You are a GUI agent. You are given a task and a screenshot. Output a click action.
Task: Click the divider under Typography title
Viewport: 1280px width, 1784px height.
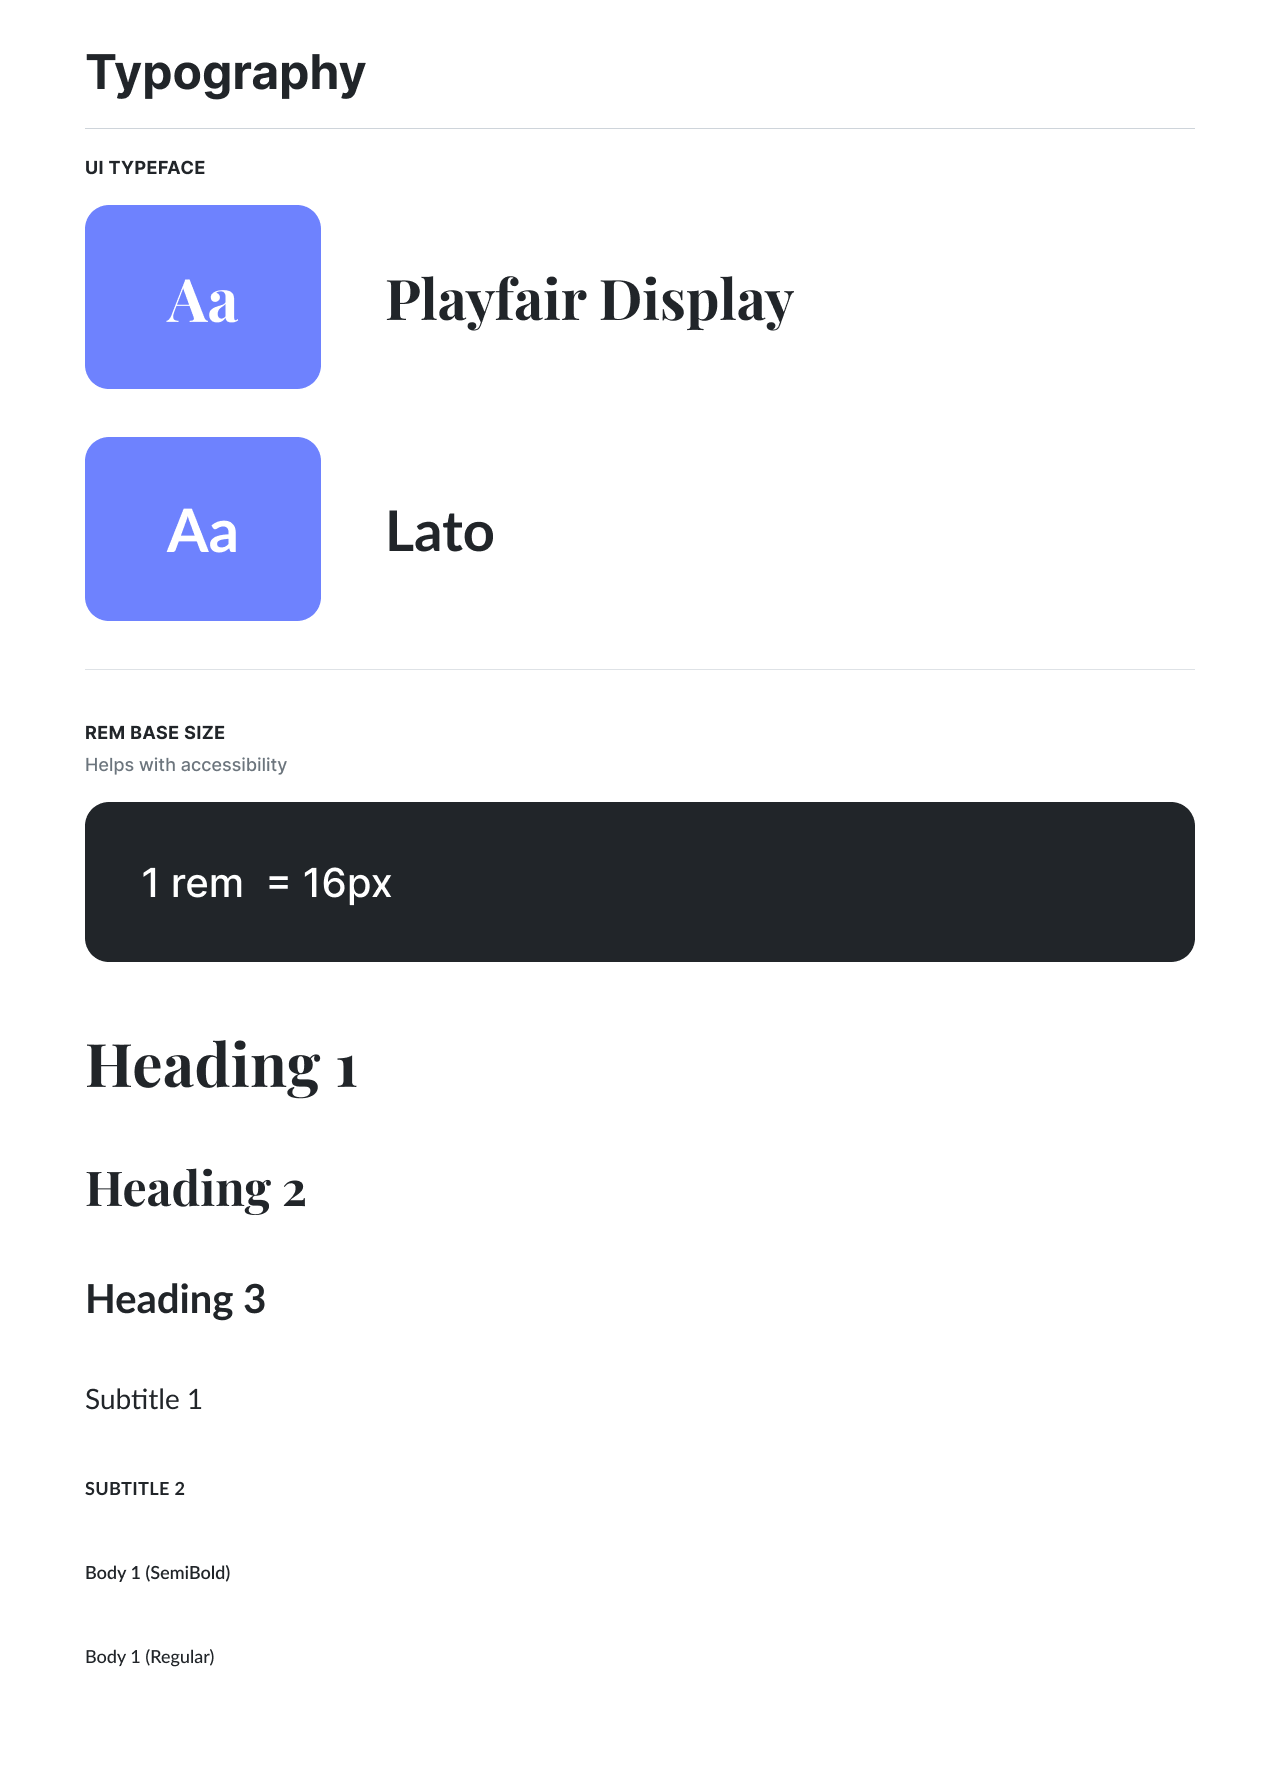640,128
